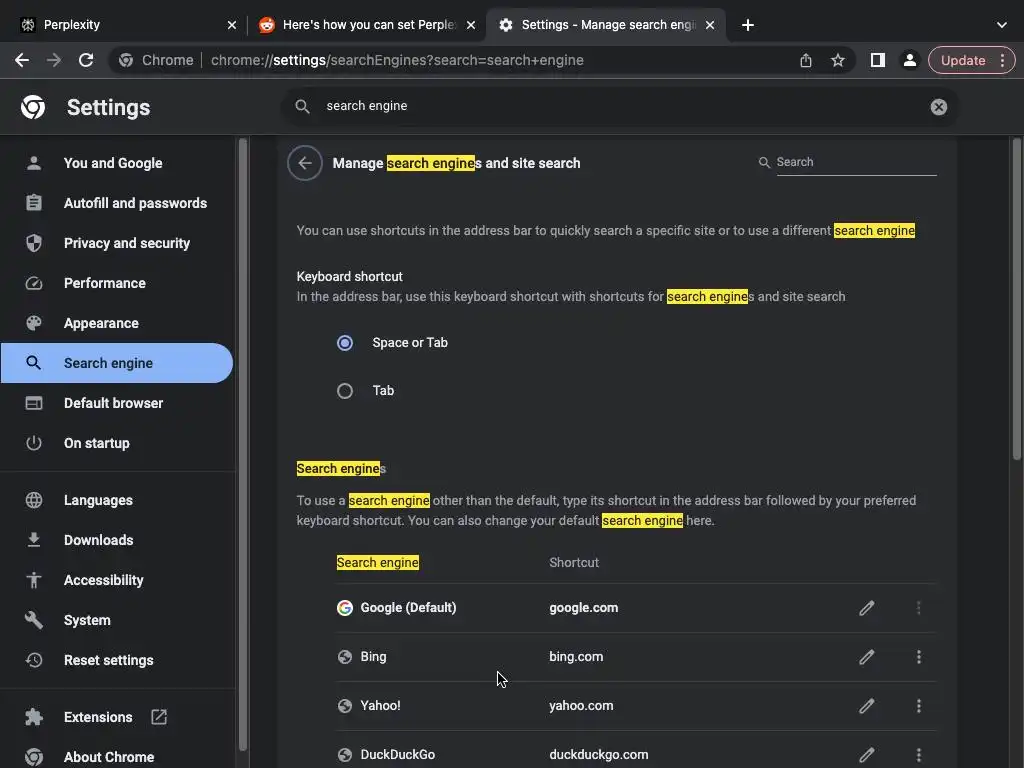Edit the Google search engine entry
Screen dimensions: 1024x768
[867, 608]
